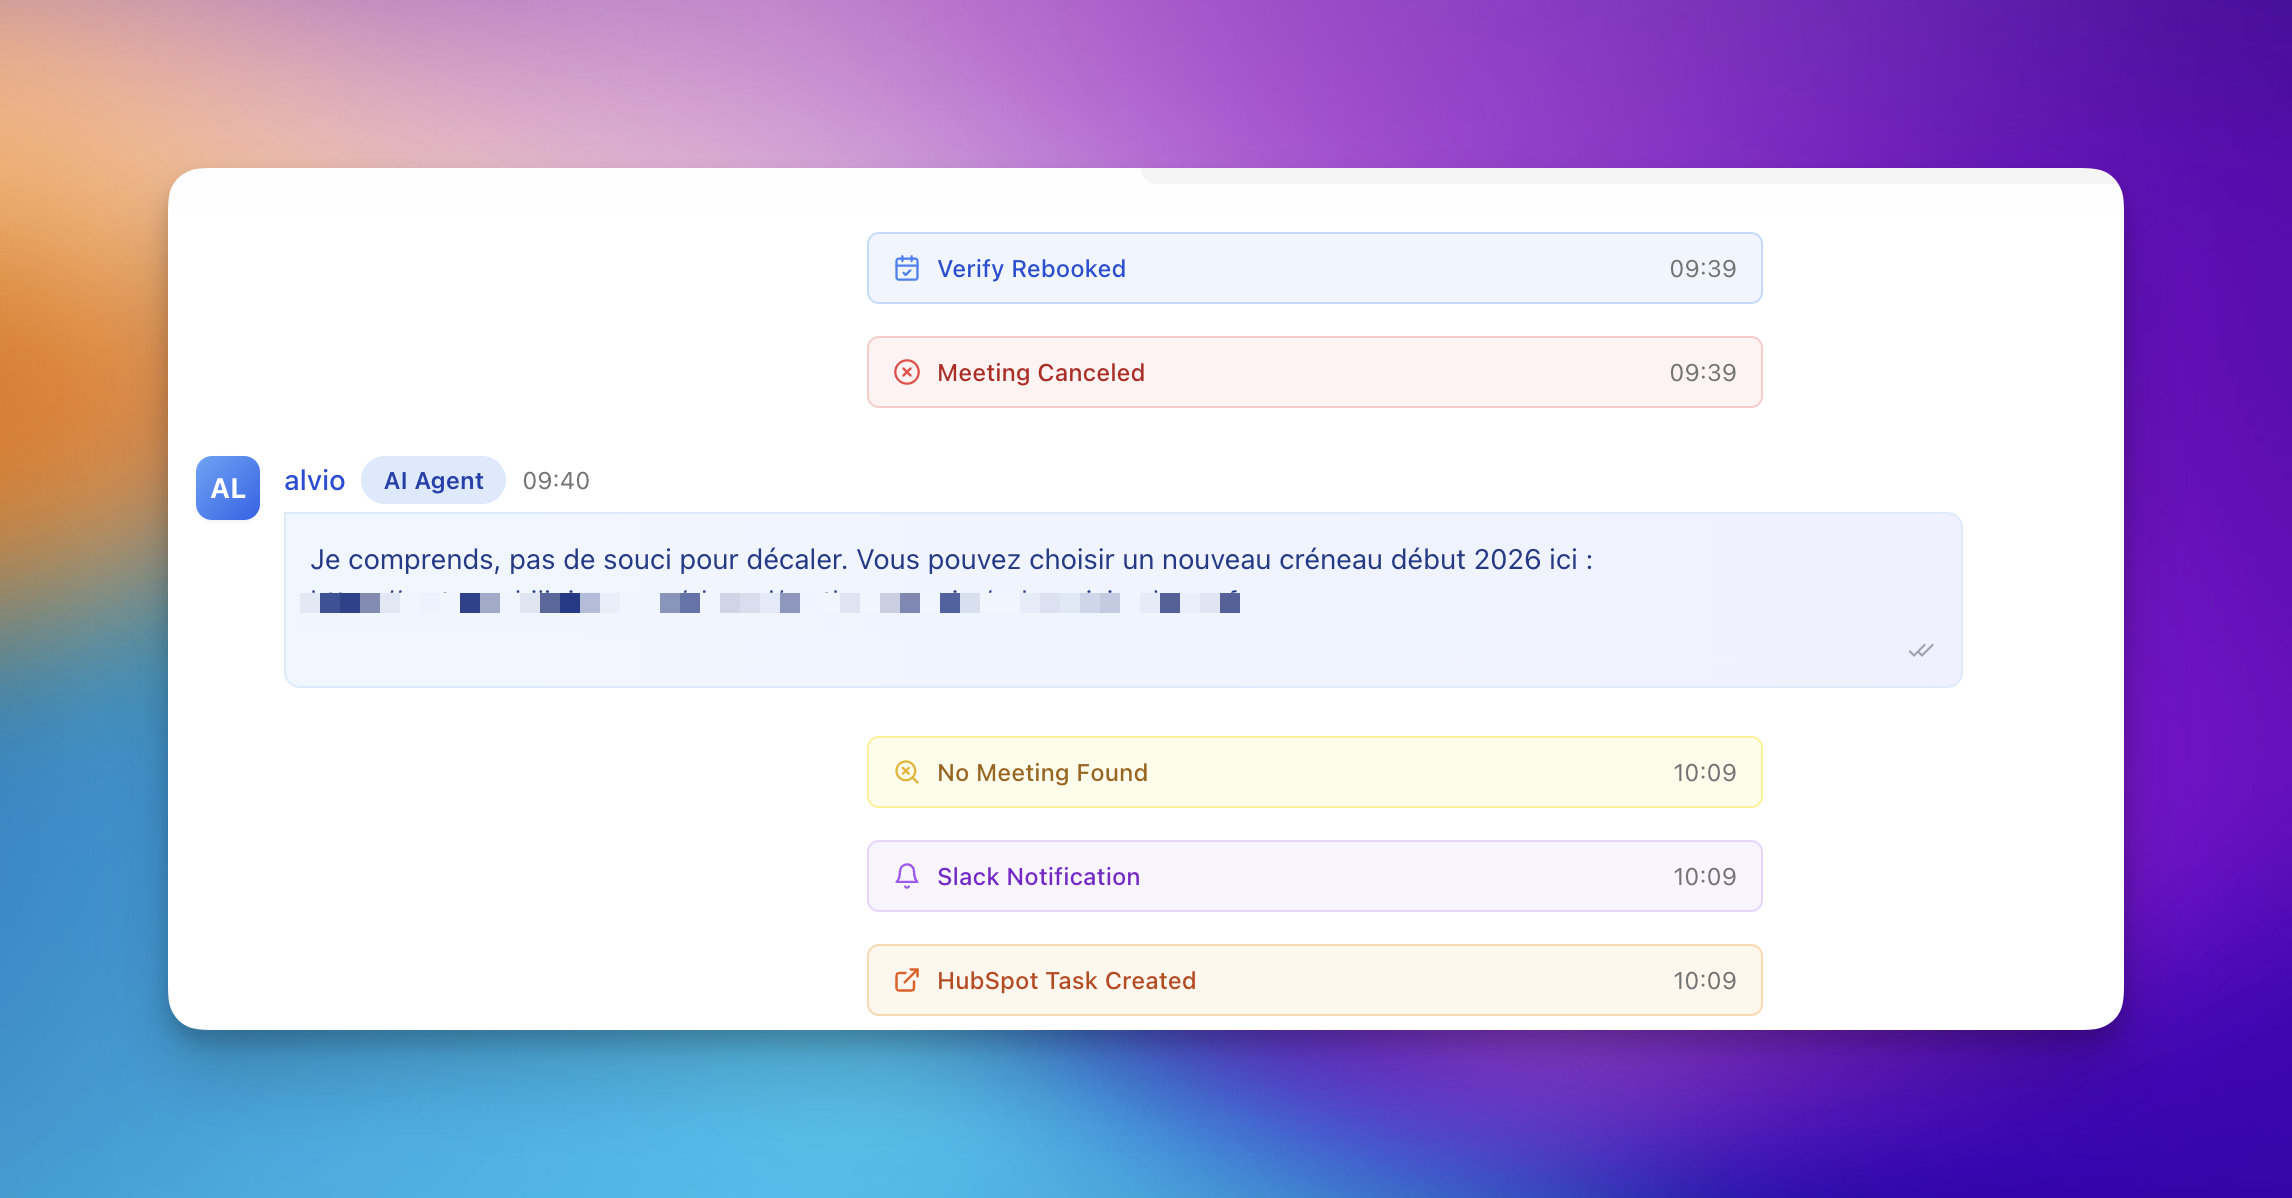Click the No Meeting Found search icon
Viewport: 2292px width, 1198px height.
906,772
